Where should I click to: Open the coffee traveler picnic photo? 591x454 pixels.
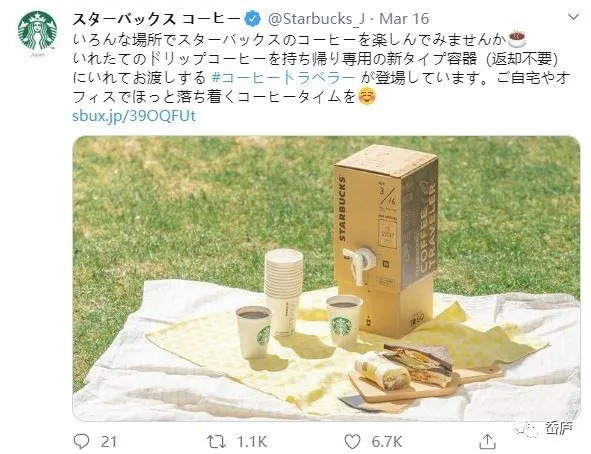click(x=326, y=278)
